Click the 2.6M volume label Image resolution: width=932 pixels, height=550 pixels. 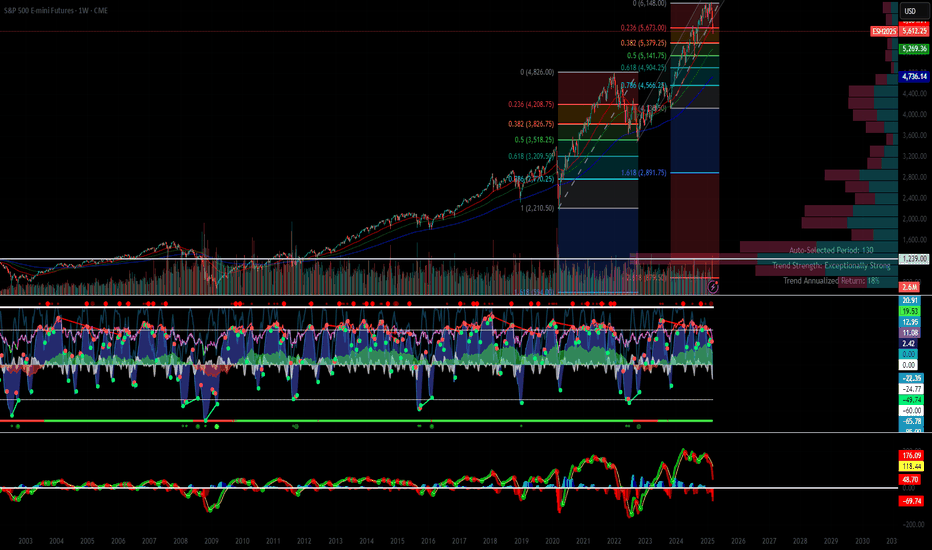click(x=909, y=287)
